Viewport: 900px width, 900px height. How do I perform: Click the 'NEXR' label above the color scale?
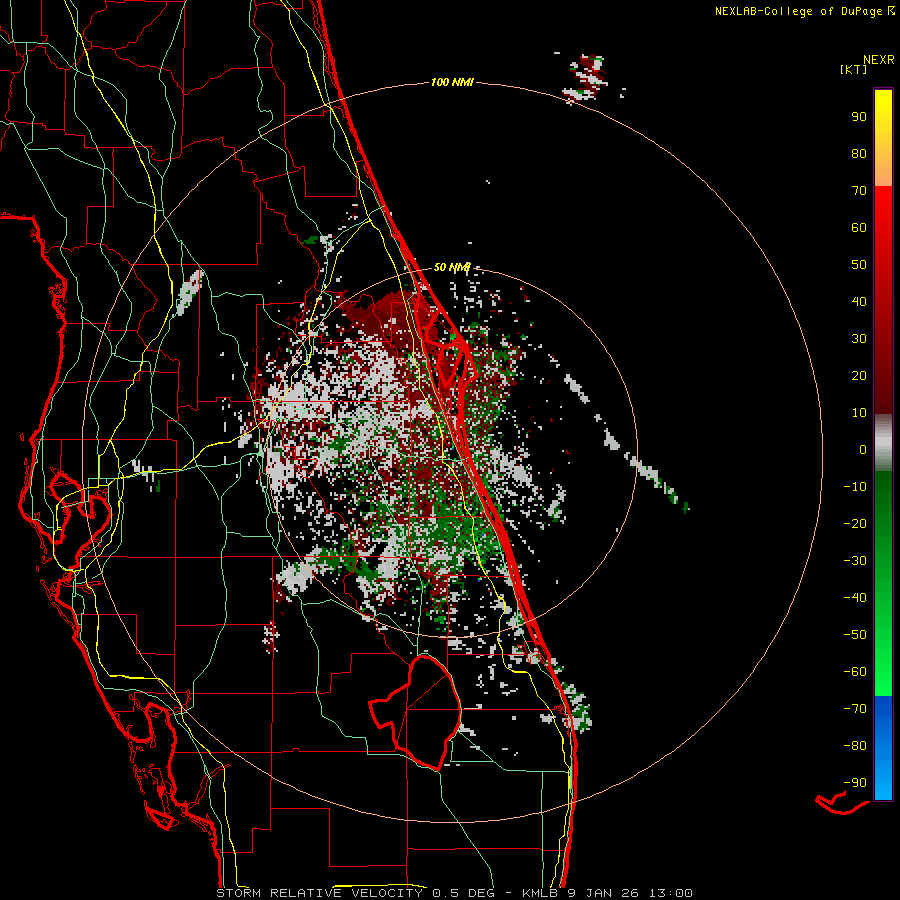879,60
